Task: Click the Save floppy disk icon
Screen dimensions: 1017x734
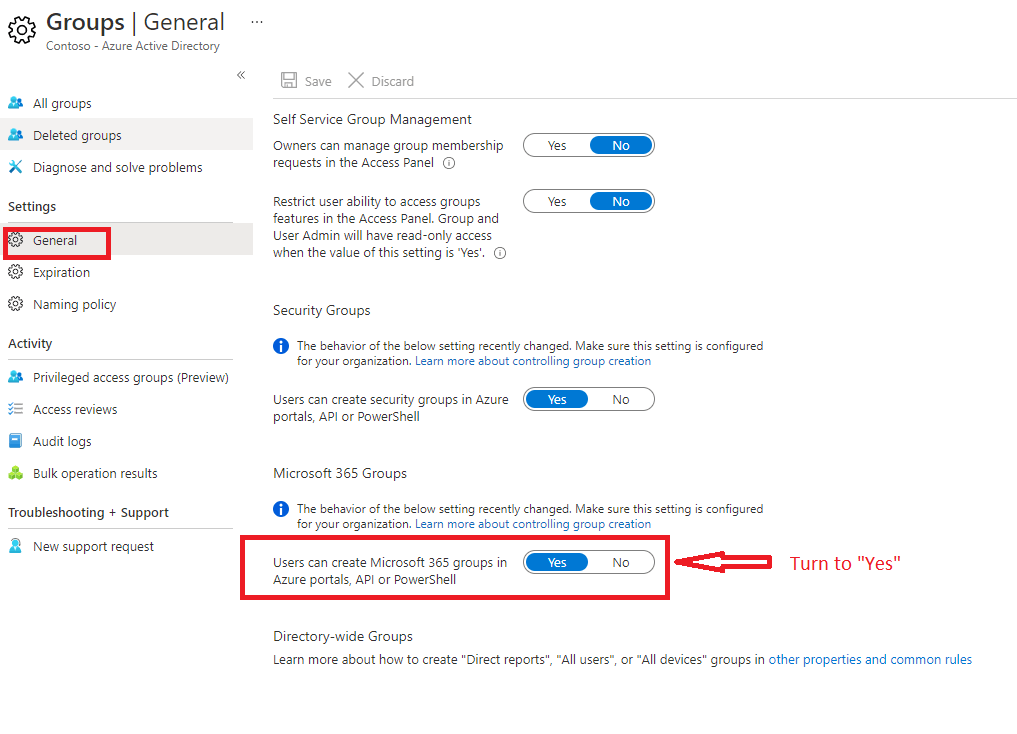Action: (289, 80)
